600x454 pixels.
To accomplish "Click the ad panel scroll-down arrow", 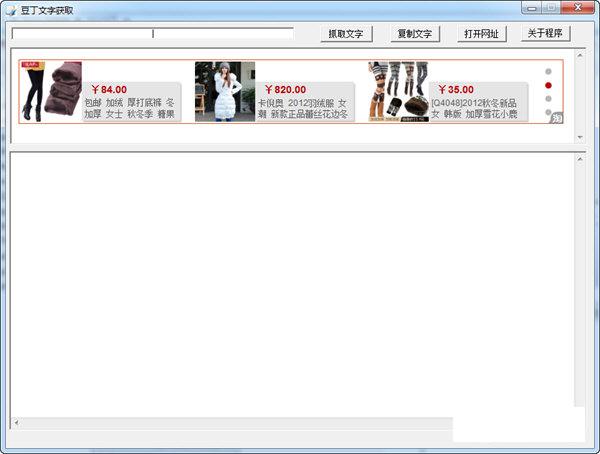I will tap(580, 137).
